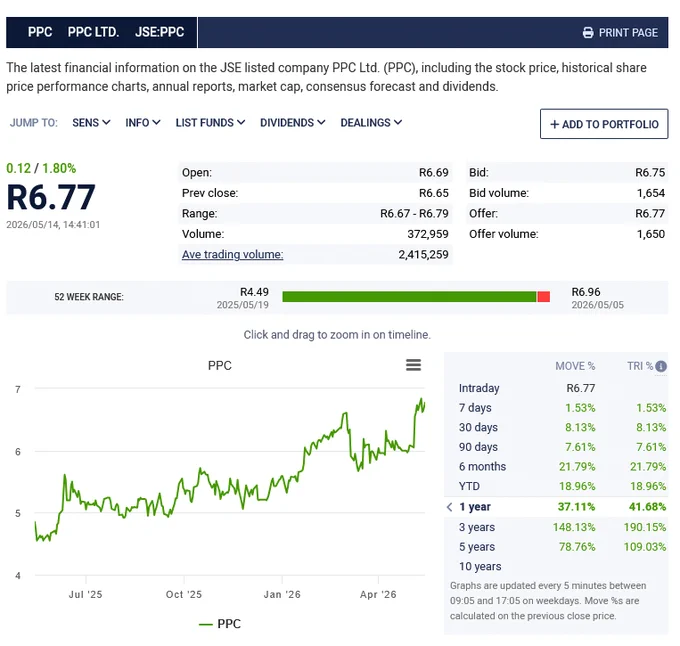Viewport: 680px width, 646px height.
Task: Click the PPC LTD. header label
Action: tap(93, 32)
